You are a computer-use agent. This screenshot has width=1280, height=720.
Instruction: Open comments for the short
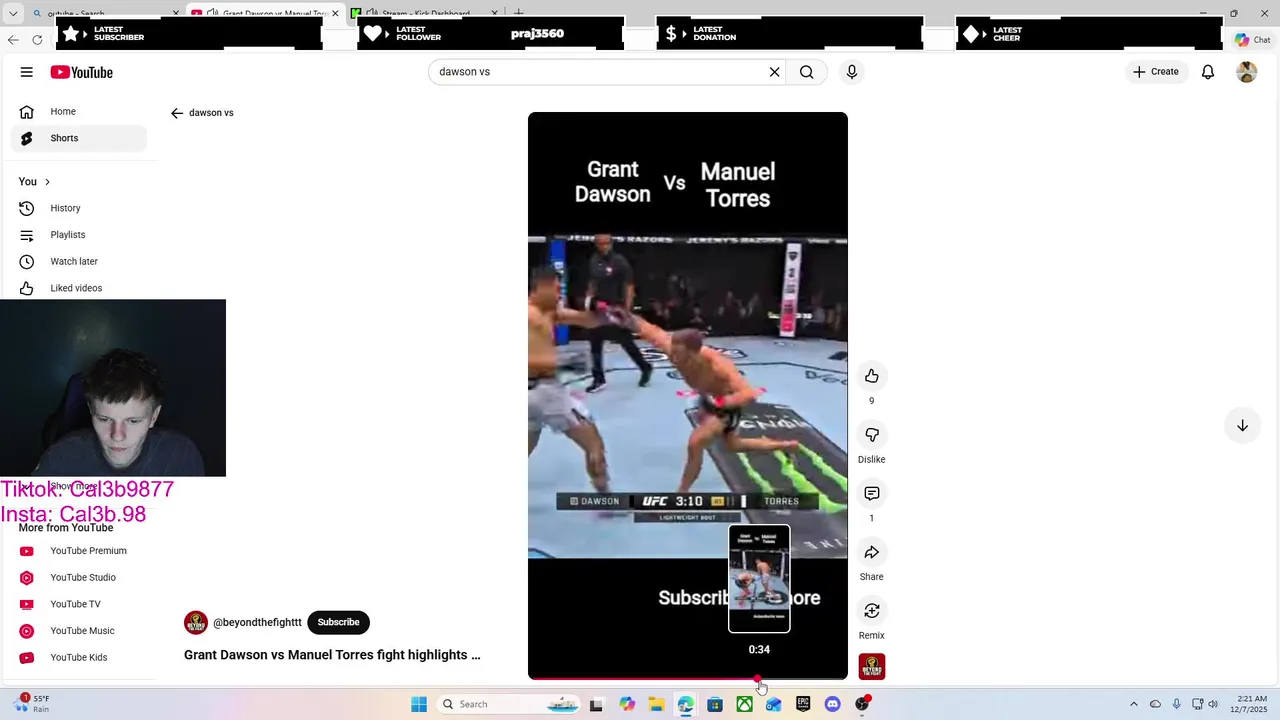click(x=872, y=494)
